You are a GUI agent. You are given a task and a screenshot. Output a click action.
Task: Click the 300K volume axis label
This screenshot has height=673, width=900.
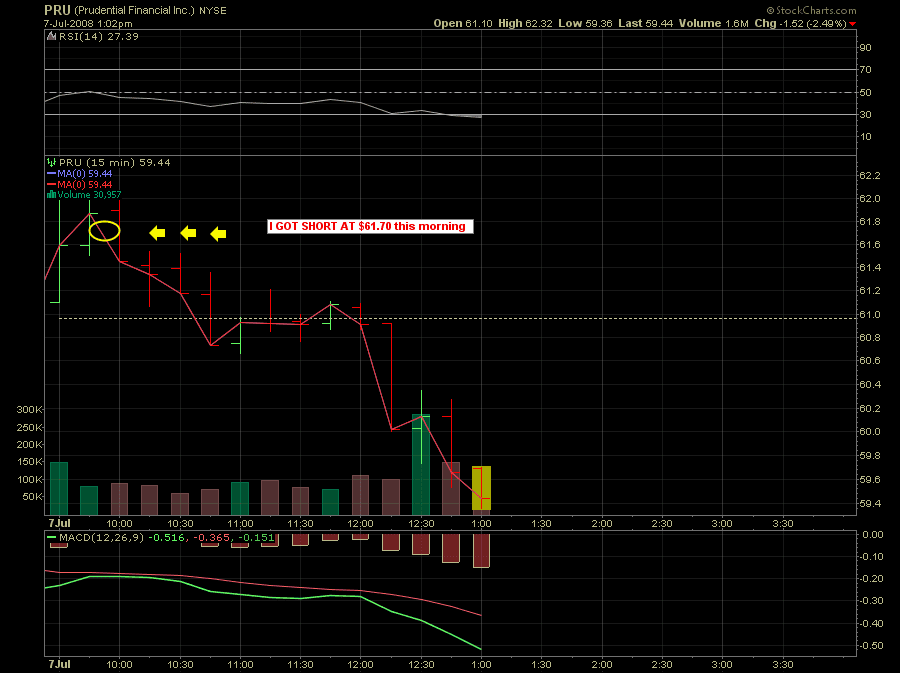pos(29,410)
